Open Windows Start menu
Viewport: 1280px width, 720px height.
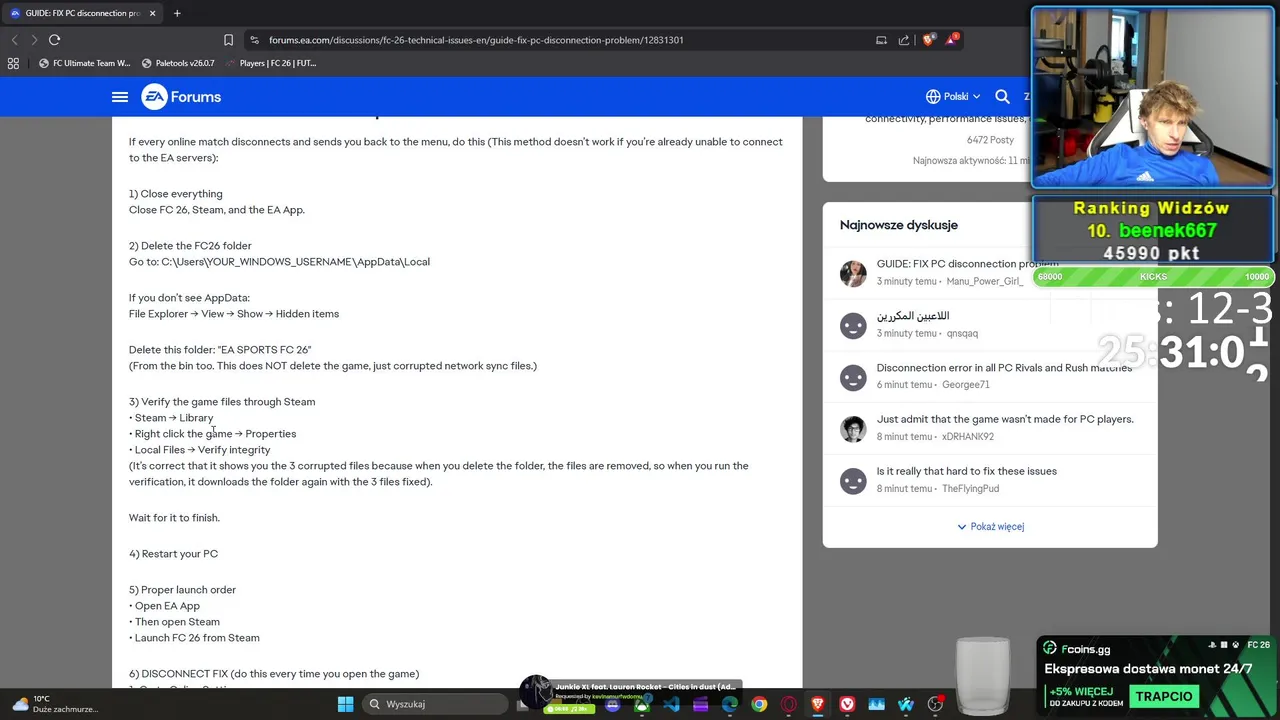click(345, 704)
